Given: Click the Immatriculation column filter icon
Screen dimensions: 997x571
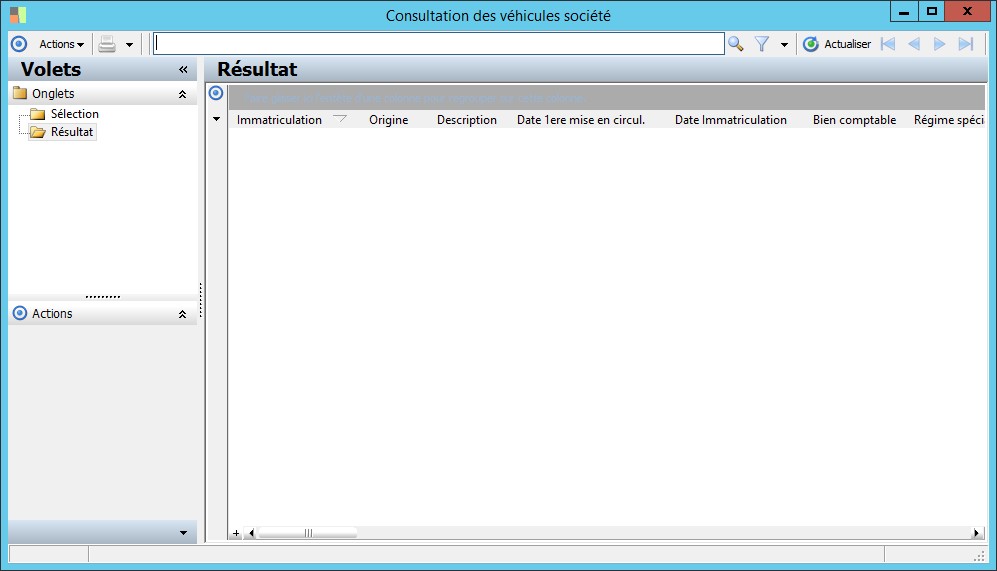Looking at the screenshot, I should pyautogui.click(x=340, y=118).
